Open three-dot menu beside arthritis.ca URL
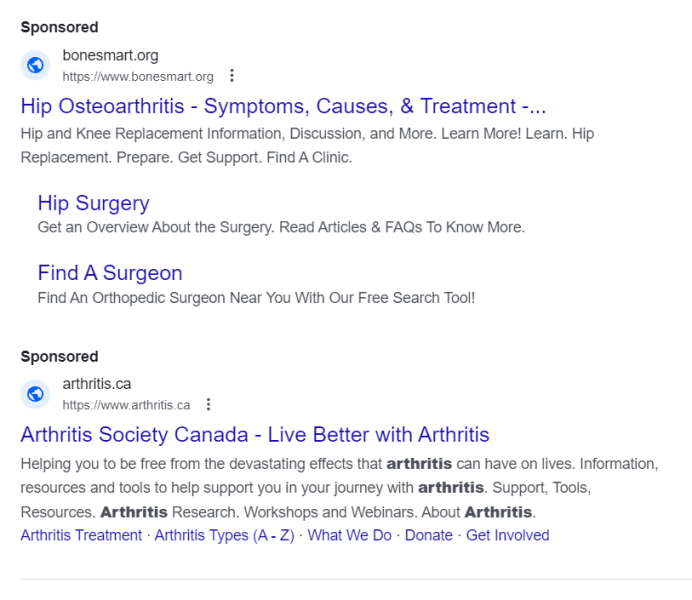The height and width of the screenshot is (600, 692). click(208, 405)
